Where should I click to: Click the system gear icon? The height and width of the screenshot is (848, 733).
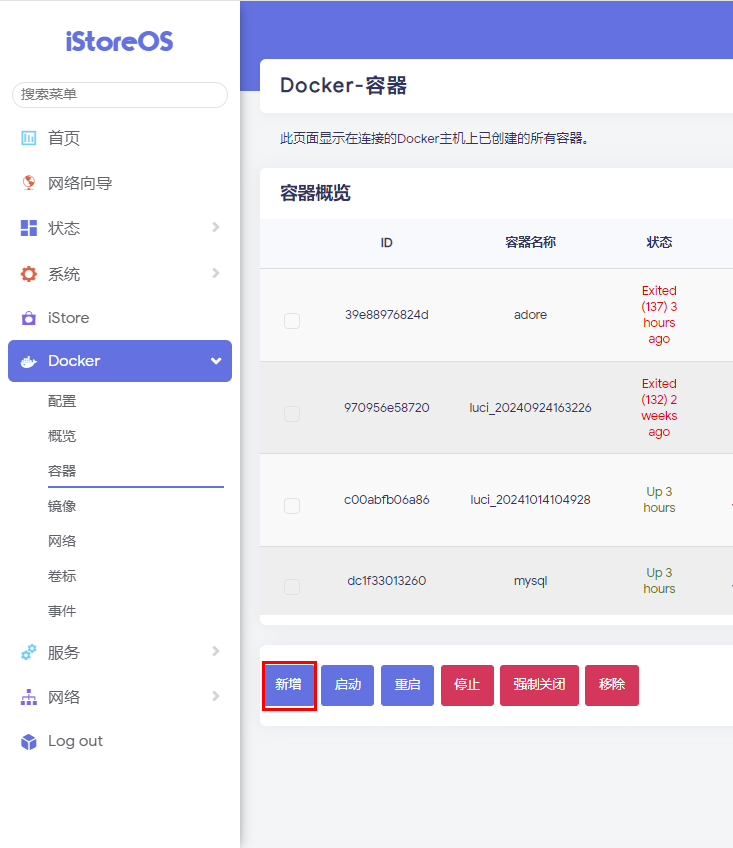pyautogui.click(x=29, y=274)
